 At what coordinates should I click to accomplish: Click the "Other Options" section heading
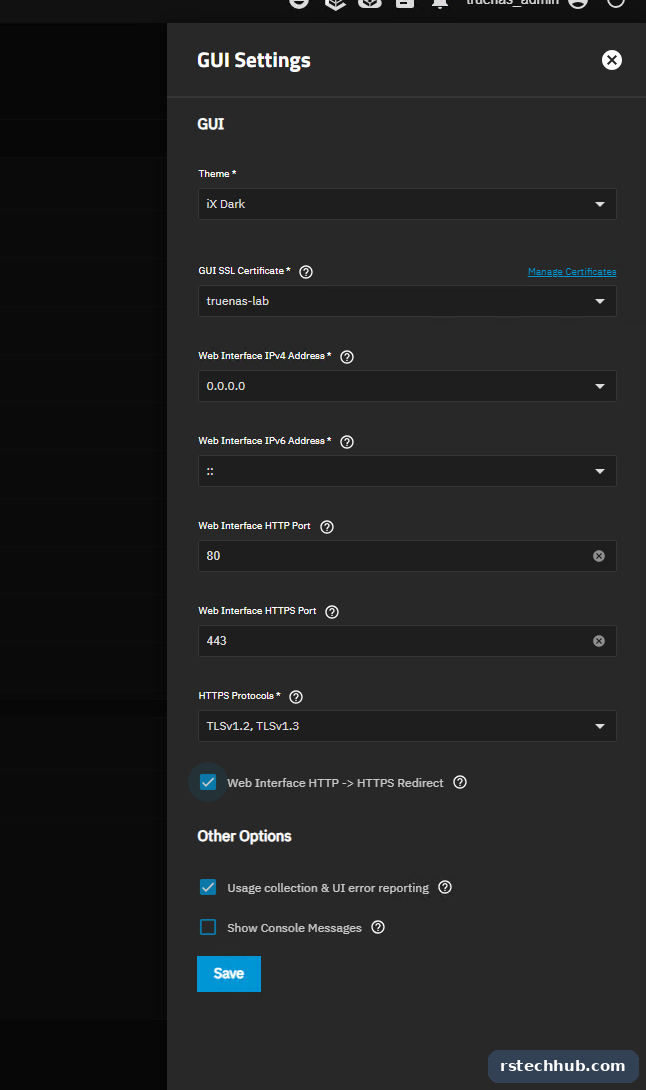tap(244, 836)
